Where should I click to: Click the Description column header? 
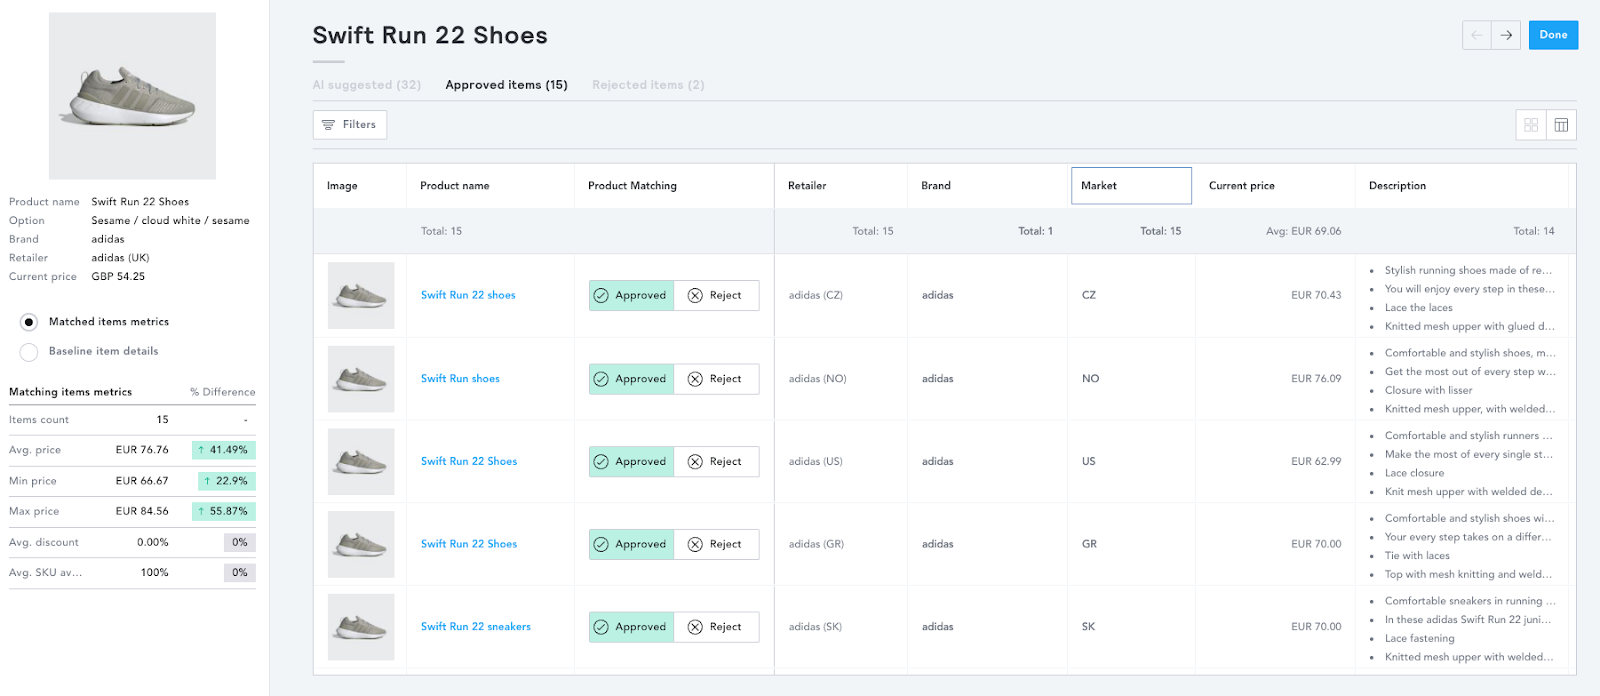click(1462, 186)
